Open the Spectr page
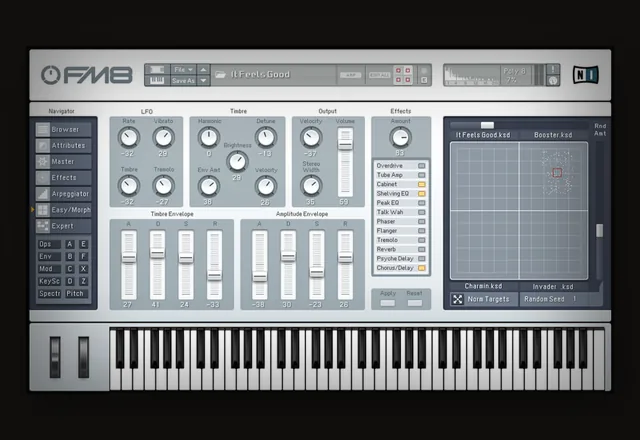Image resolution: width=640 pixels, height=440 pixels. 49,293
